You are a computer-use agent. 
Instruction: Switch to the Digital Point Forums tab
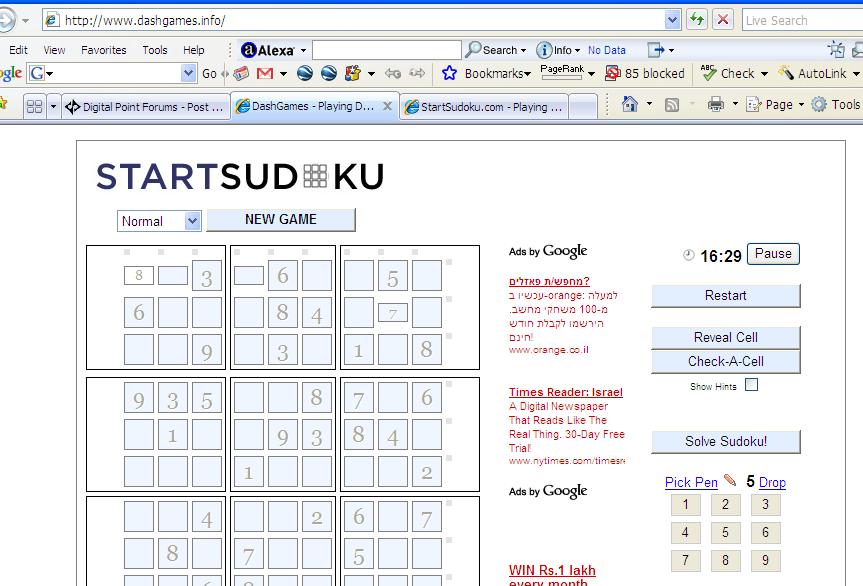click(x=145, y=107)
